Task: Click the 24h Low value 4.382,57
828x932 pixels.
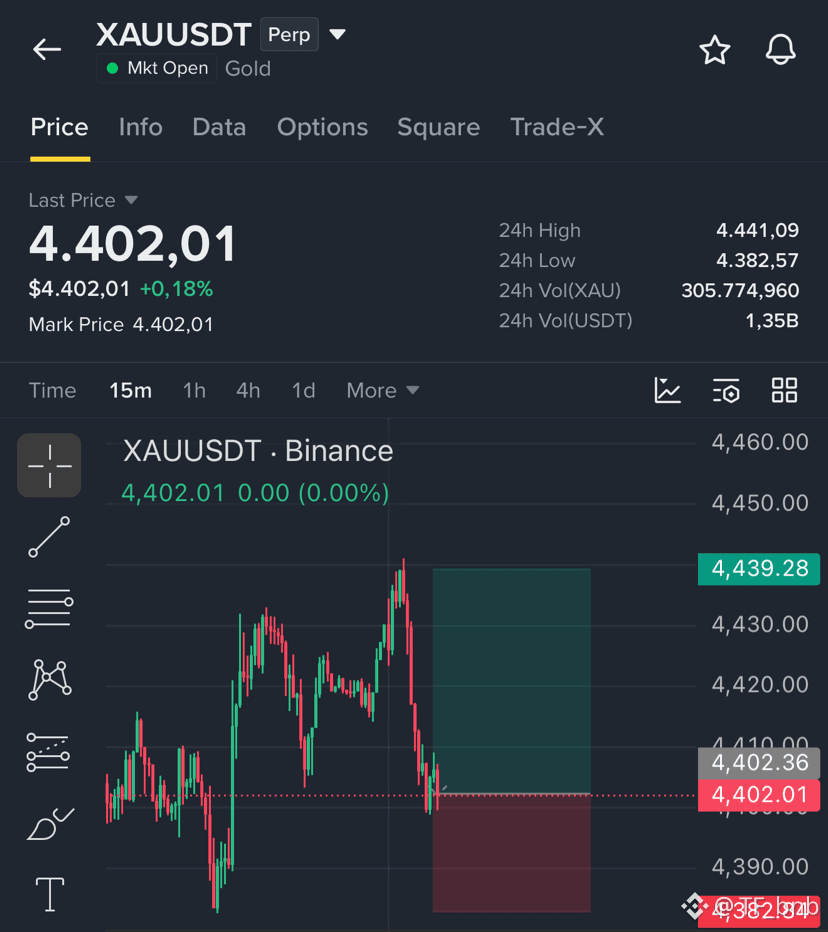Action: [757, 260]
